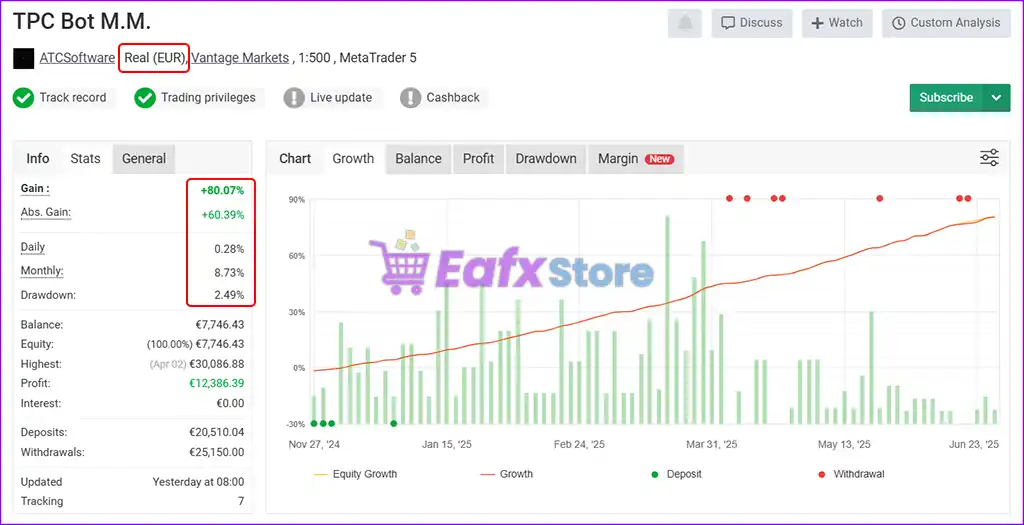
Task: Click the +60.39% abs gain value
Action: pos(222,215)
